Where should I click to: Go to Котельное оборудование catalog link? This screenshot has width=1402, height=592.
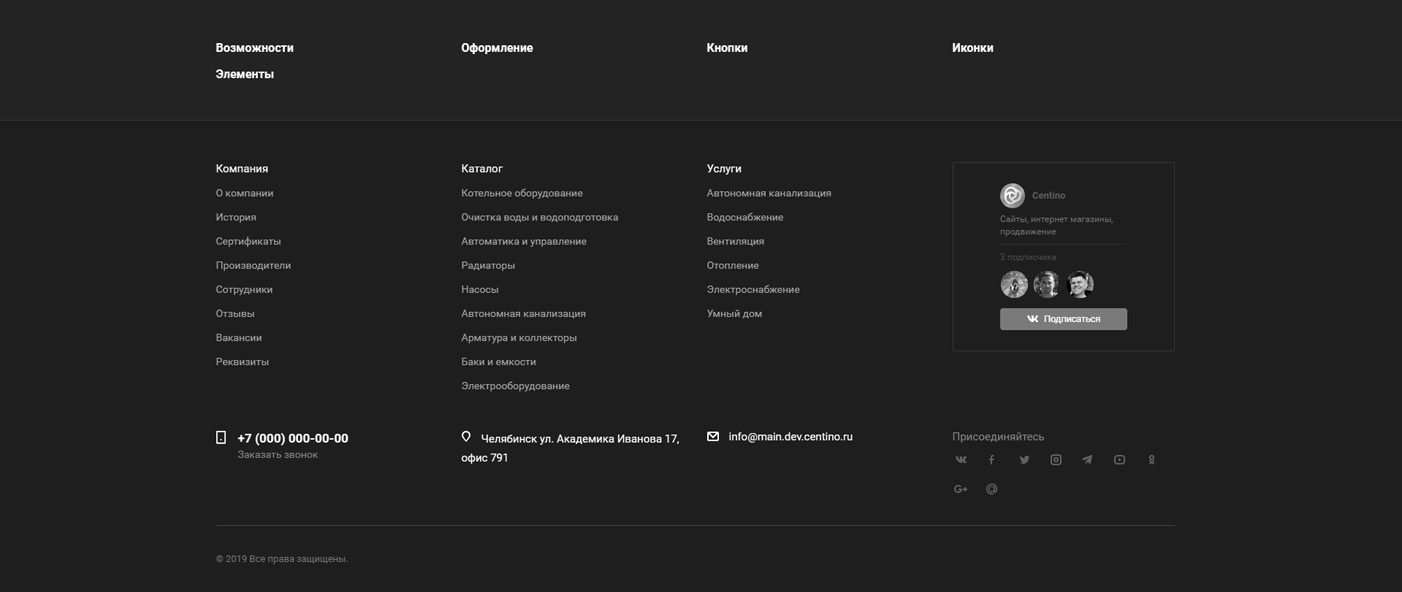tap(521, 193)
